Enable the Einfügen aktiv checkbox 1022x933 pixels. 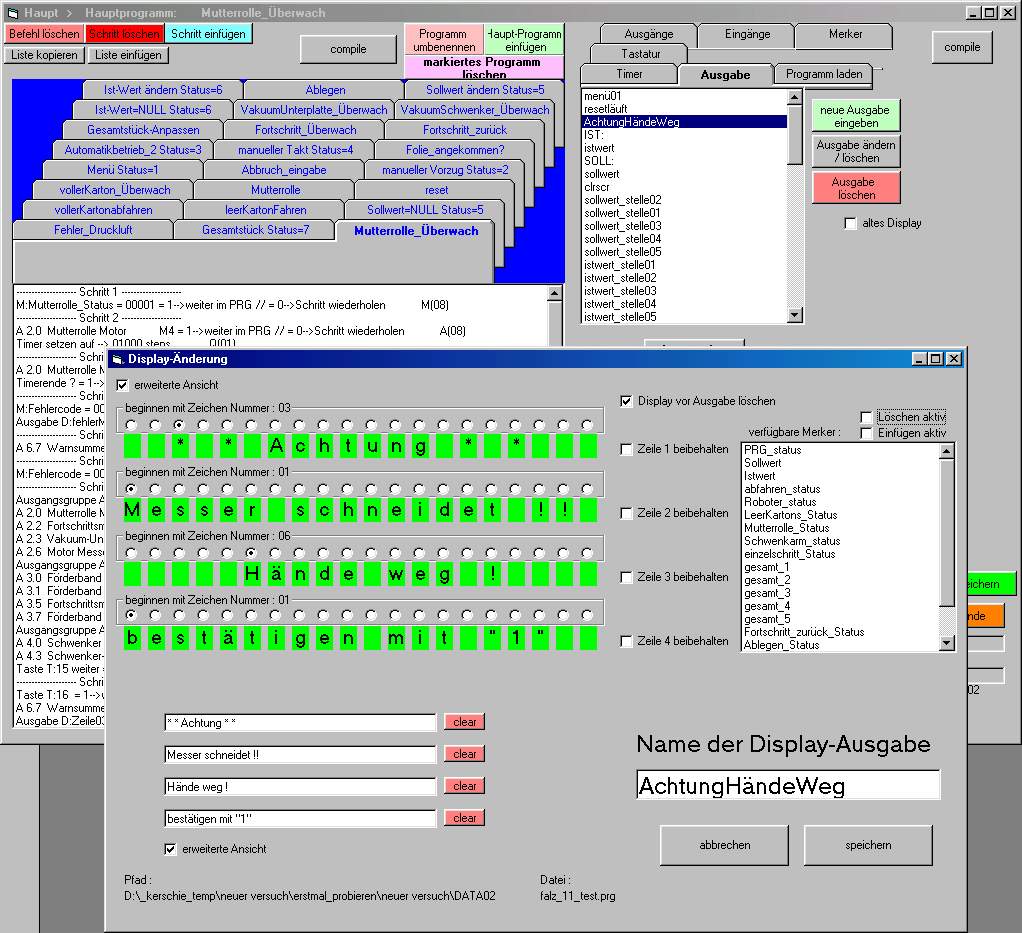(x=866, y=433)
